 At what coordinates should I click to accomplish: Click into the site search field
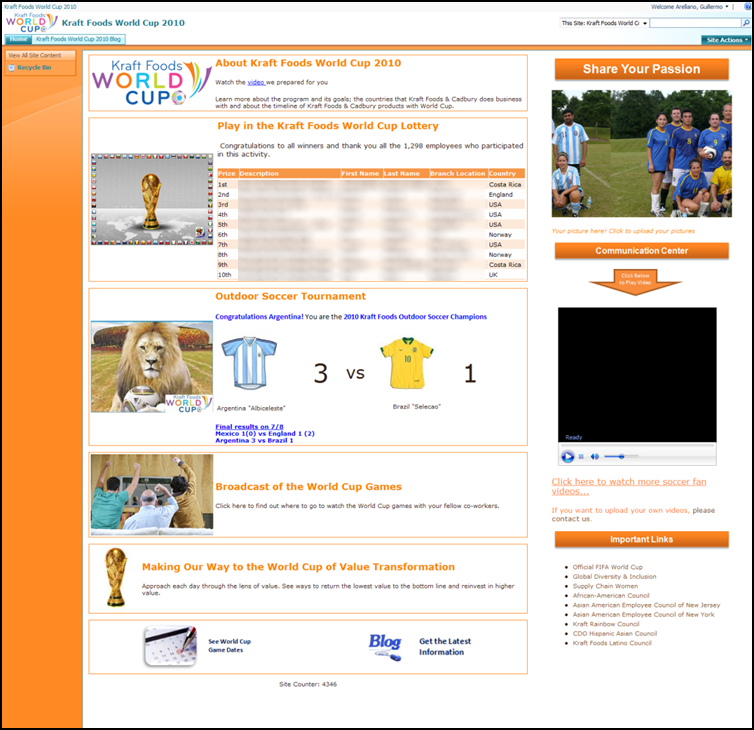(x=696, y=23)
